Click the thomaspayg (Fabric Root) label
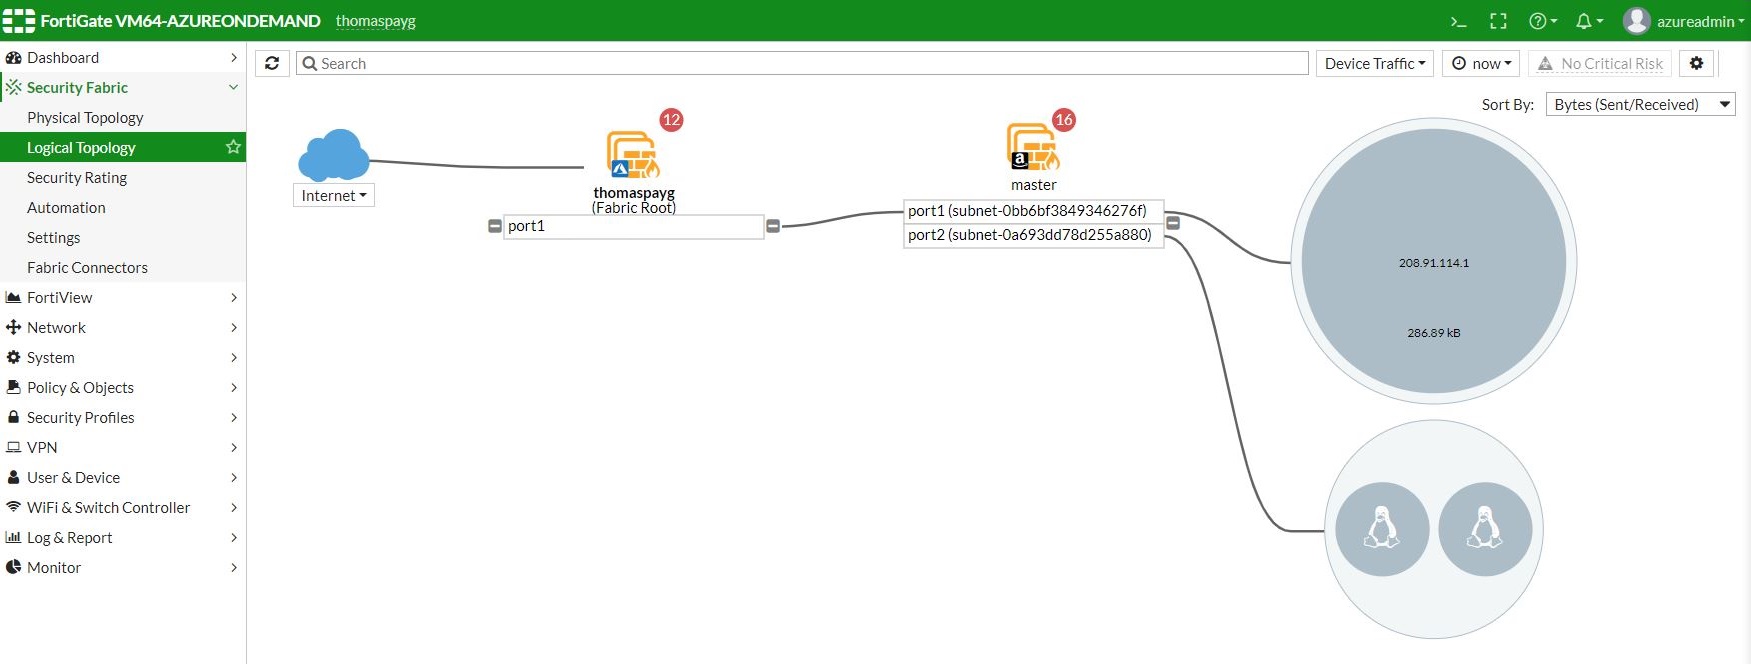Image resolution: width=1751 pixels, height=664 pixels. point(634,200)
